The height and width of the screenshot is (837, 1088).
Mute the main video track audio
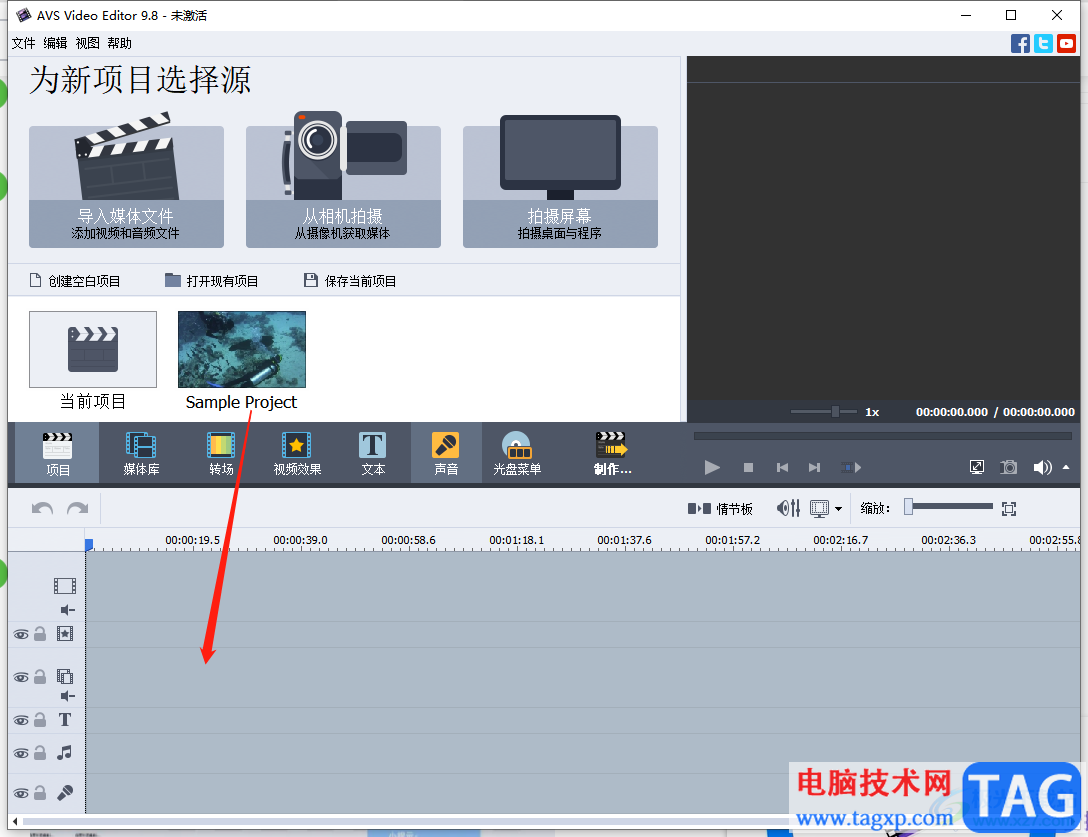pyautogui.click(x=67, y=610)
